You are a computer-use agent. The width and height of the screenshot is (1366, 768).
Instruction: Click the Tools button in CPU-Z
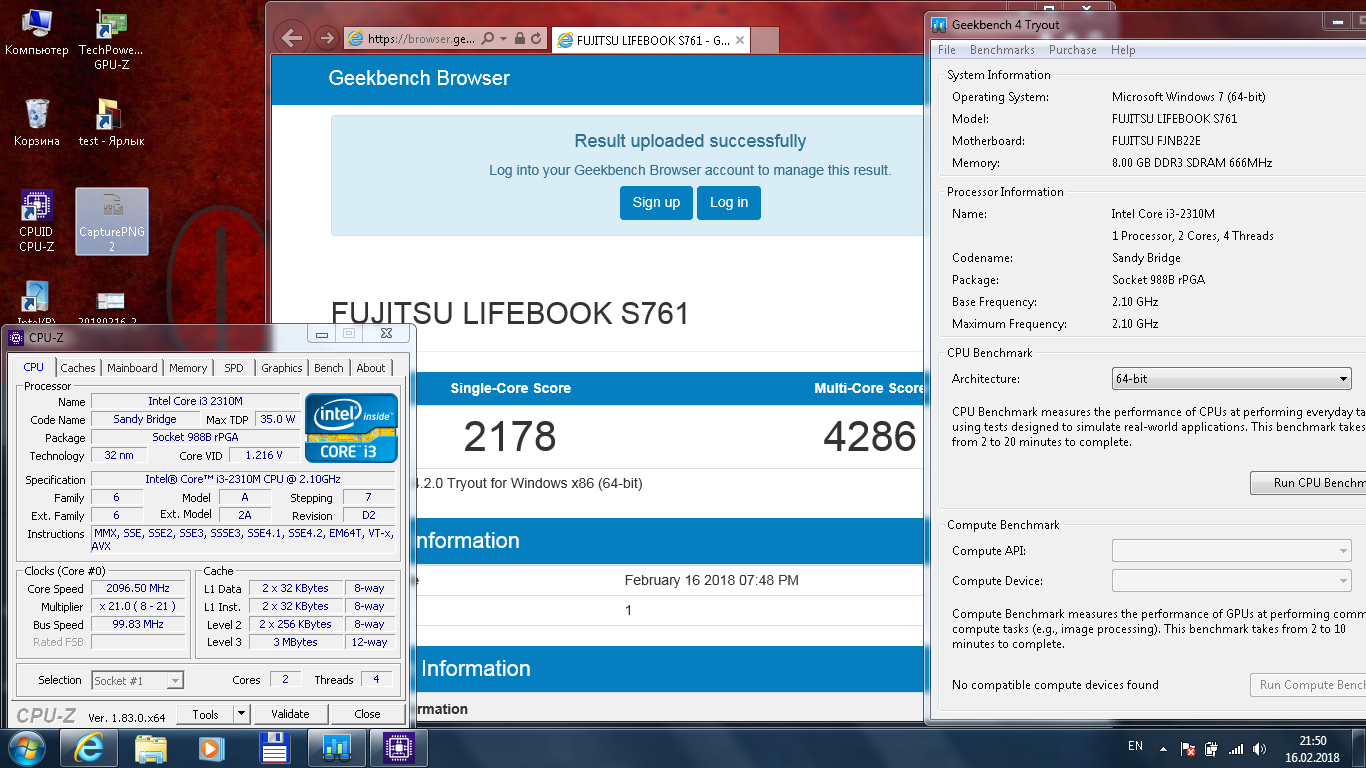(x=206, y=714)
